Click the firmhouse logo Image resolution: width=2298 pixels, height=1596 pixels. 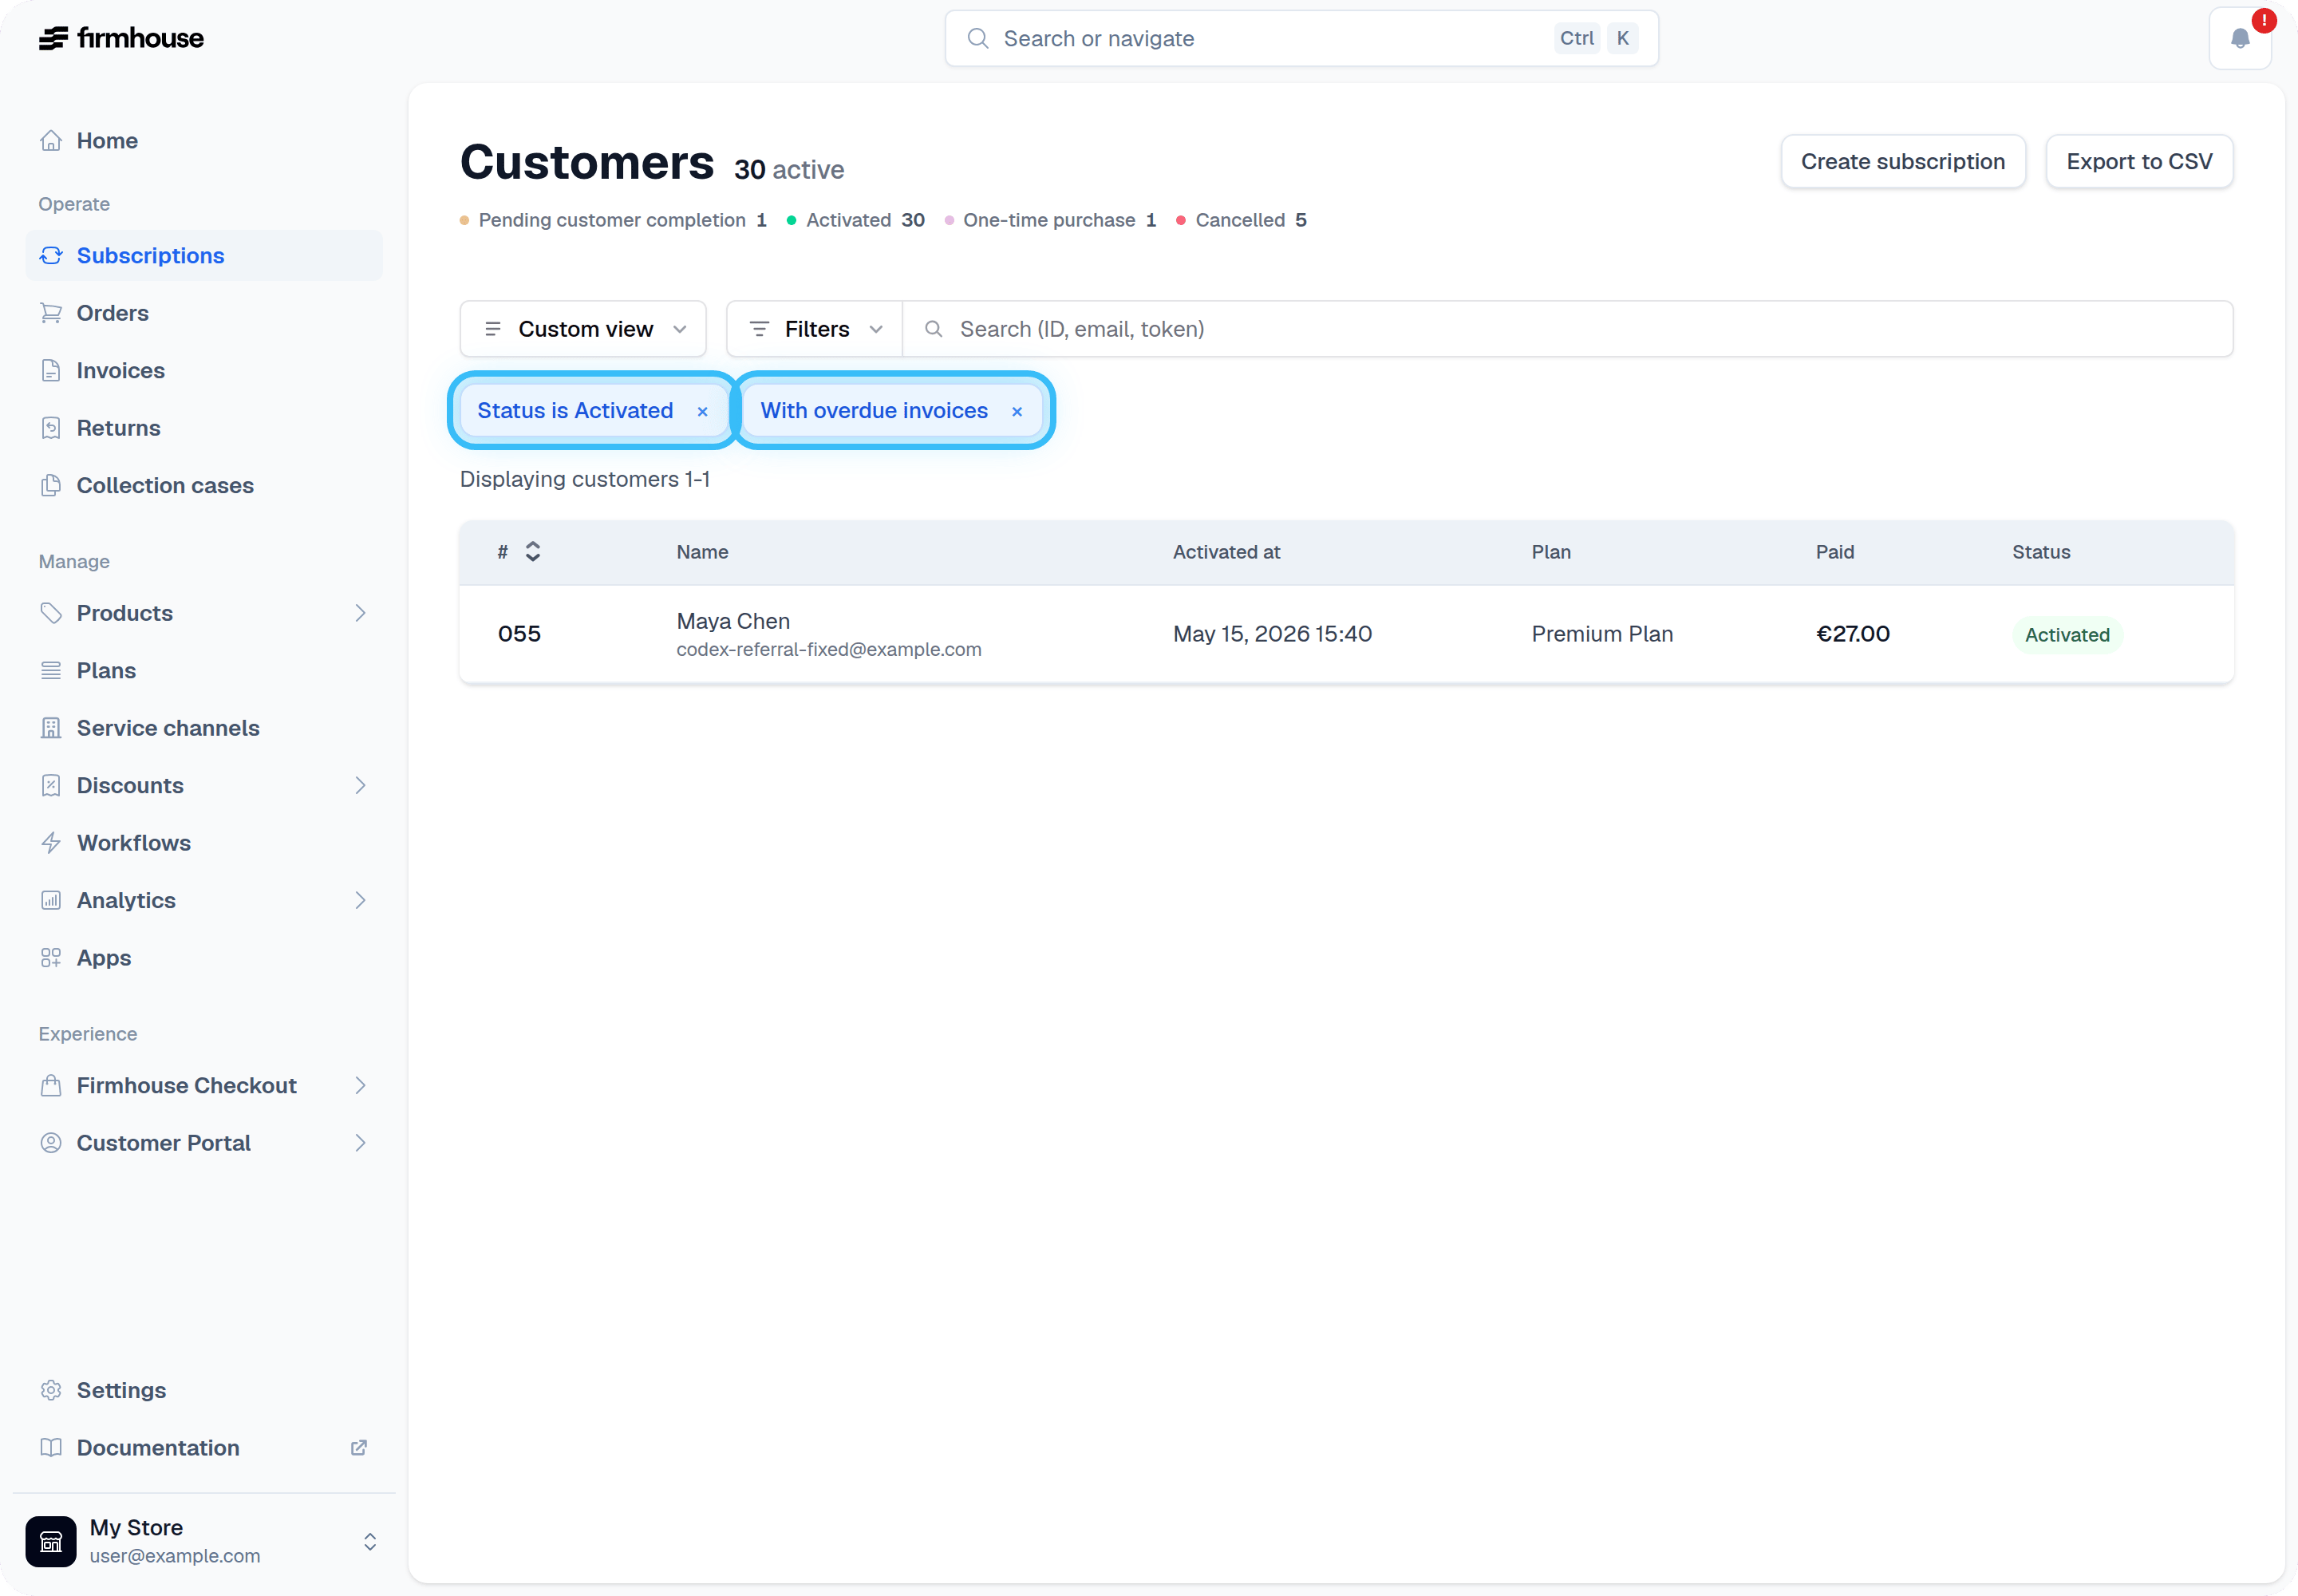tap(121, 38)
